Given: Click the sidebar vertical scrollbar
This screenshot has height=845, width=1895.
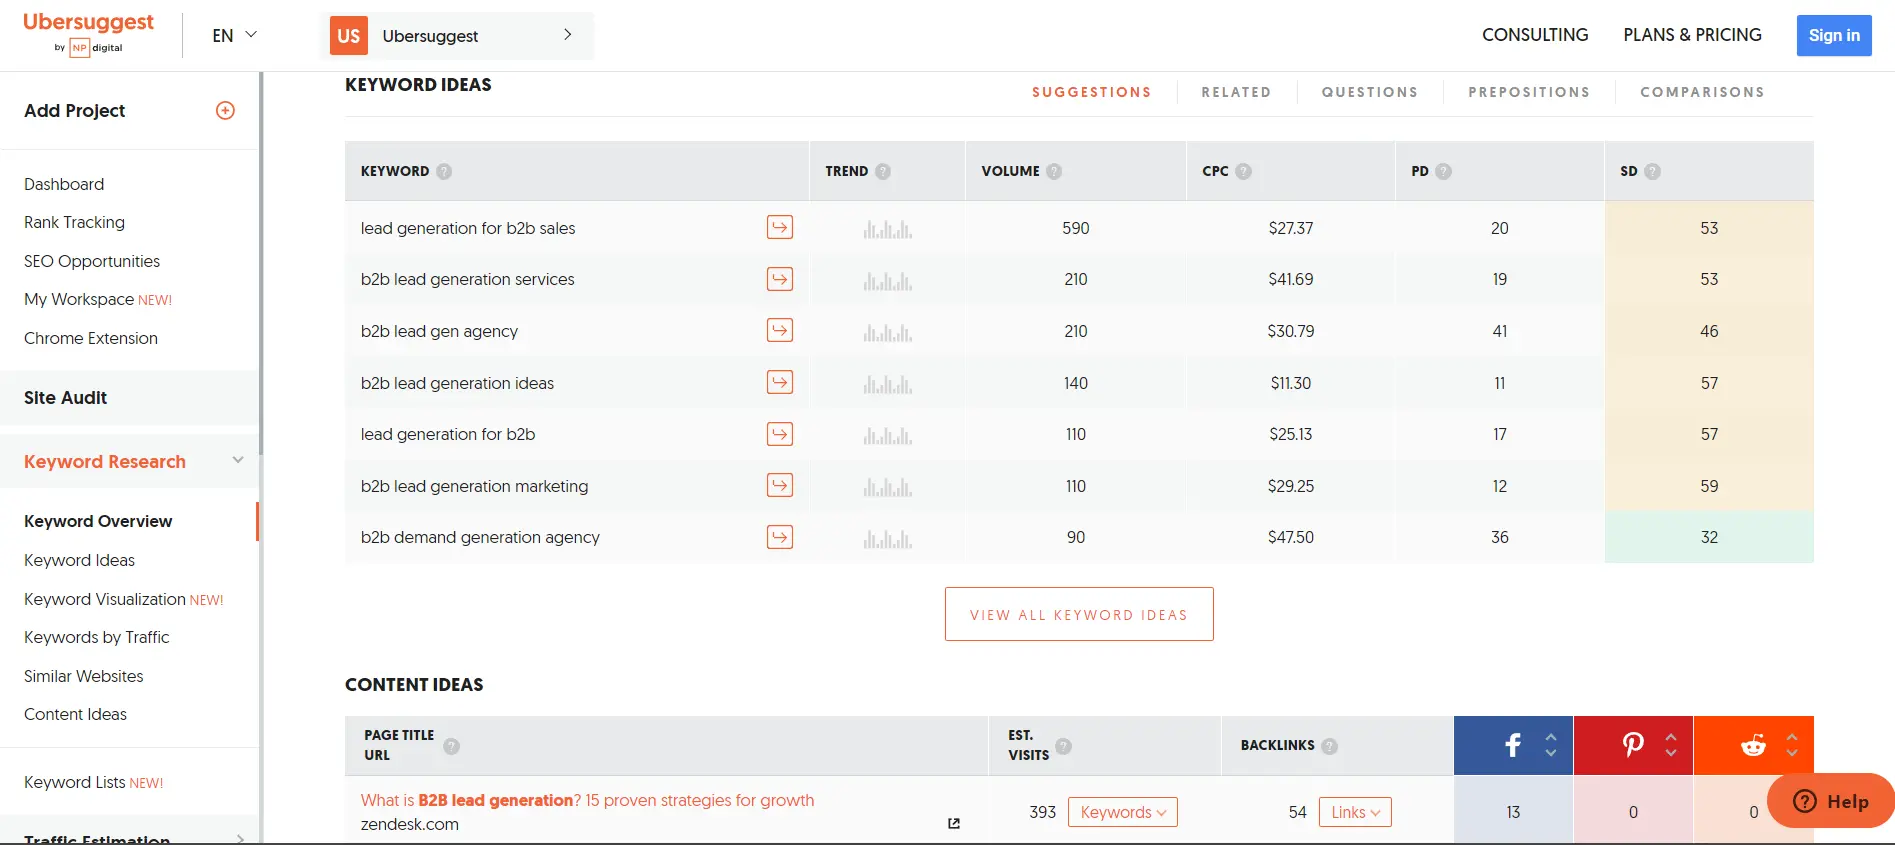Looking at the screenshot, I should 261,263.
